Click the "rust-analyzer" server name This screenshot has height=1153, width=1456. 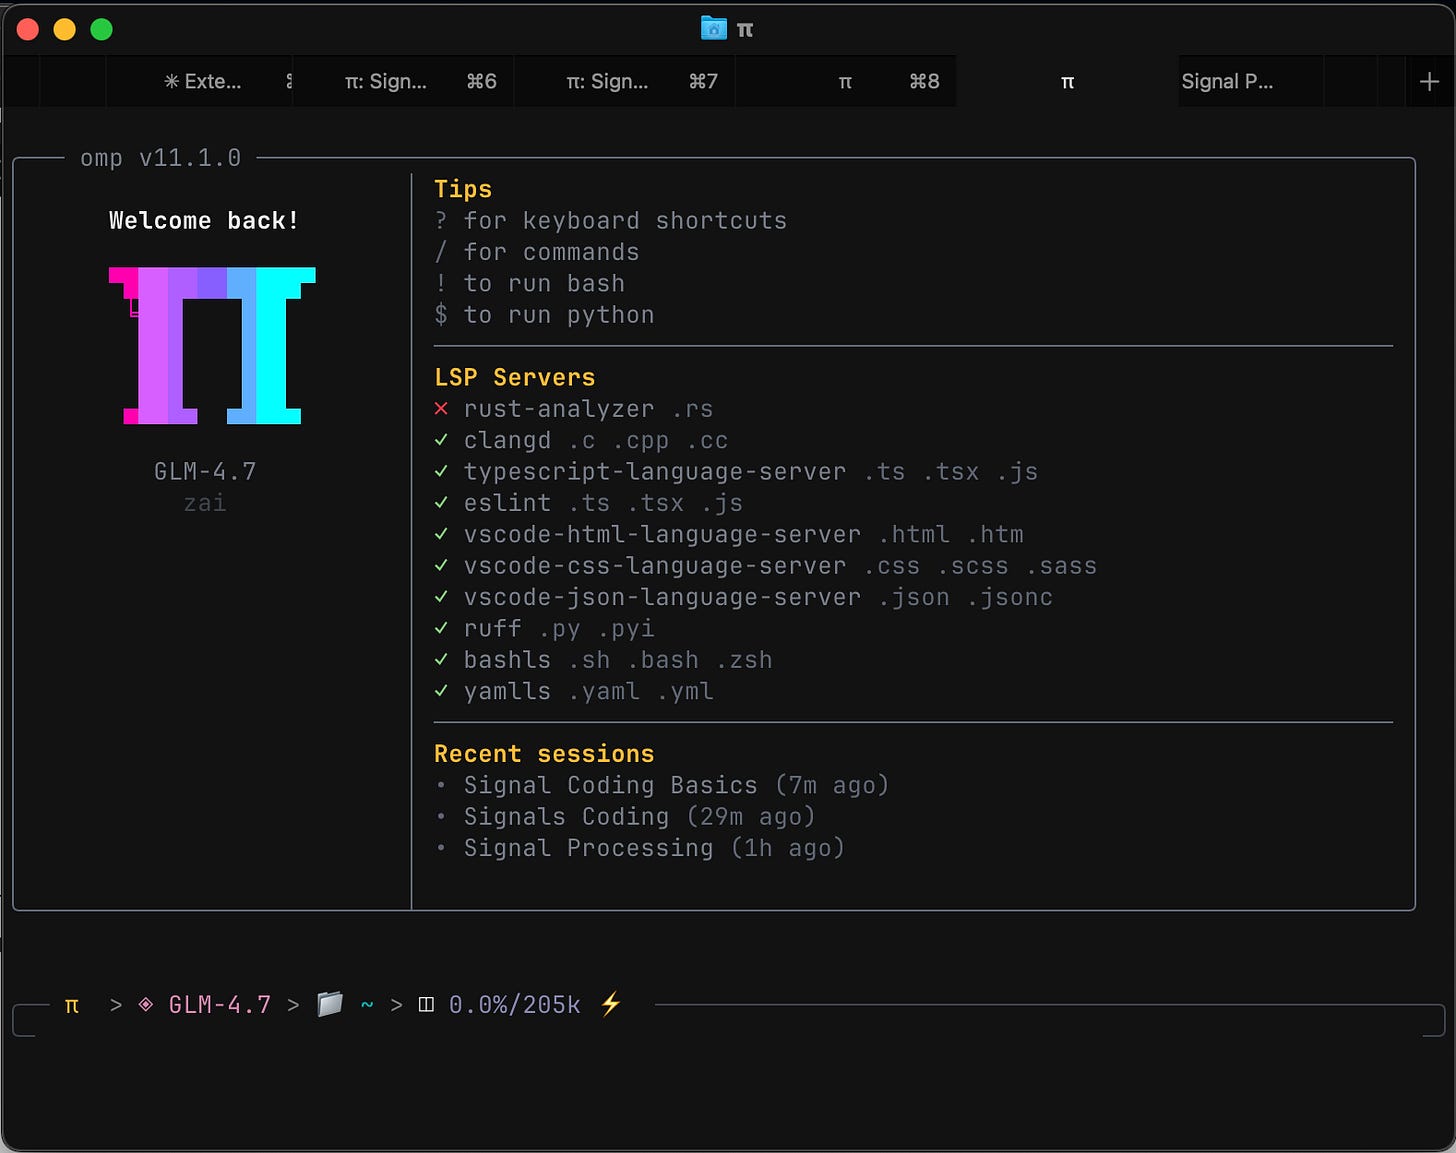(x=559, y=409)
